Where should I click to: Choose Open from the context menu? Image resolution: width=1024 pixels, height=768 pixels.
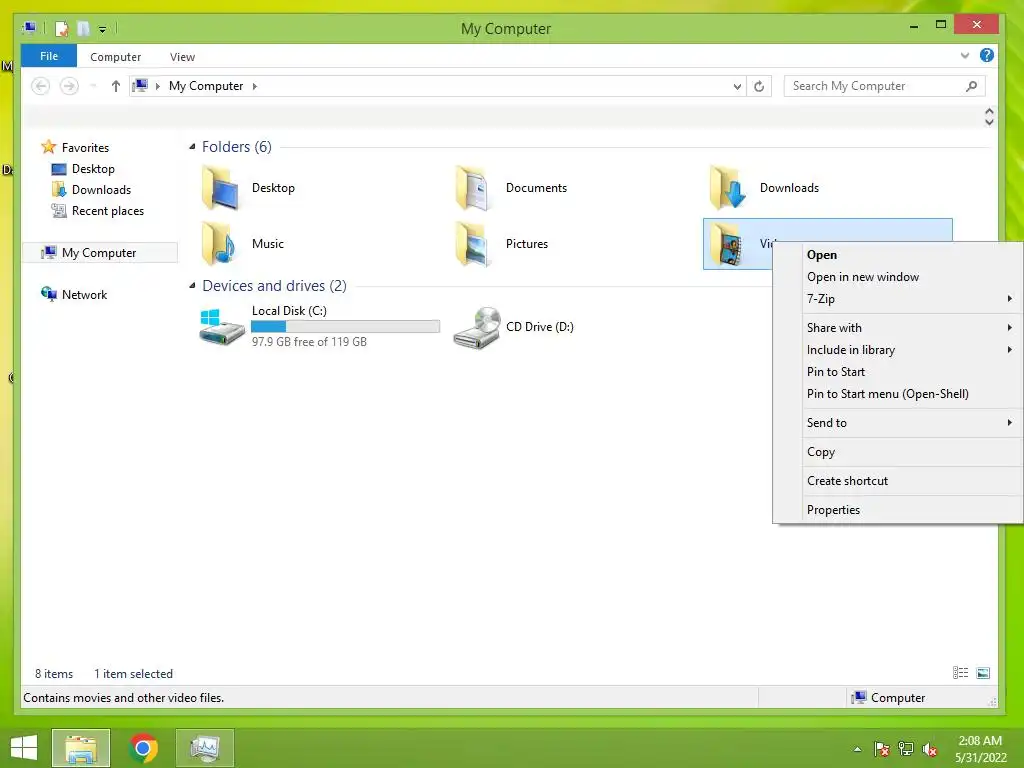pos(897,255)
